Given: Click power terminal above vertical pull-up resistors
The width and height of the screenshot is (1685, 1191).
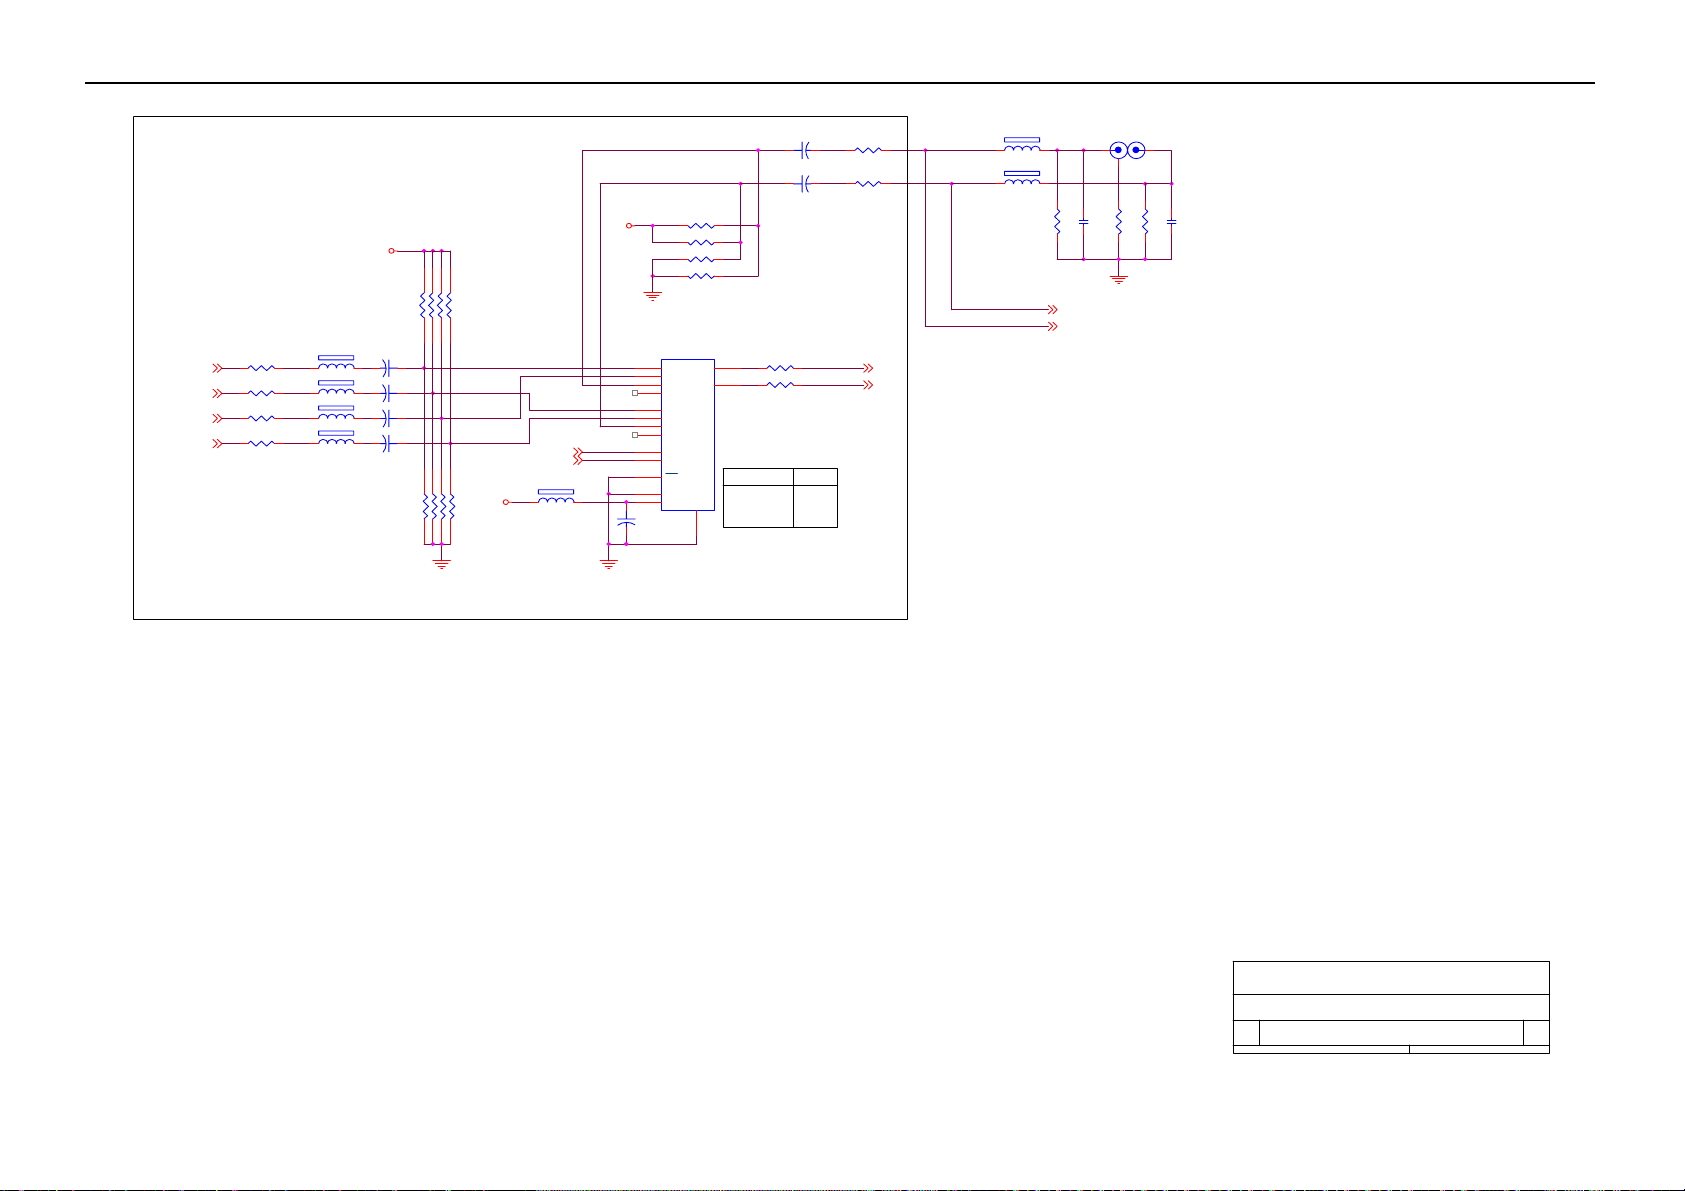Looking at the screenshot, I should (392, 251).
